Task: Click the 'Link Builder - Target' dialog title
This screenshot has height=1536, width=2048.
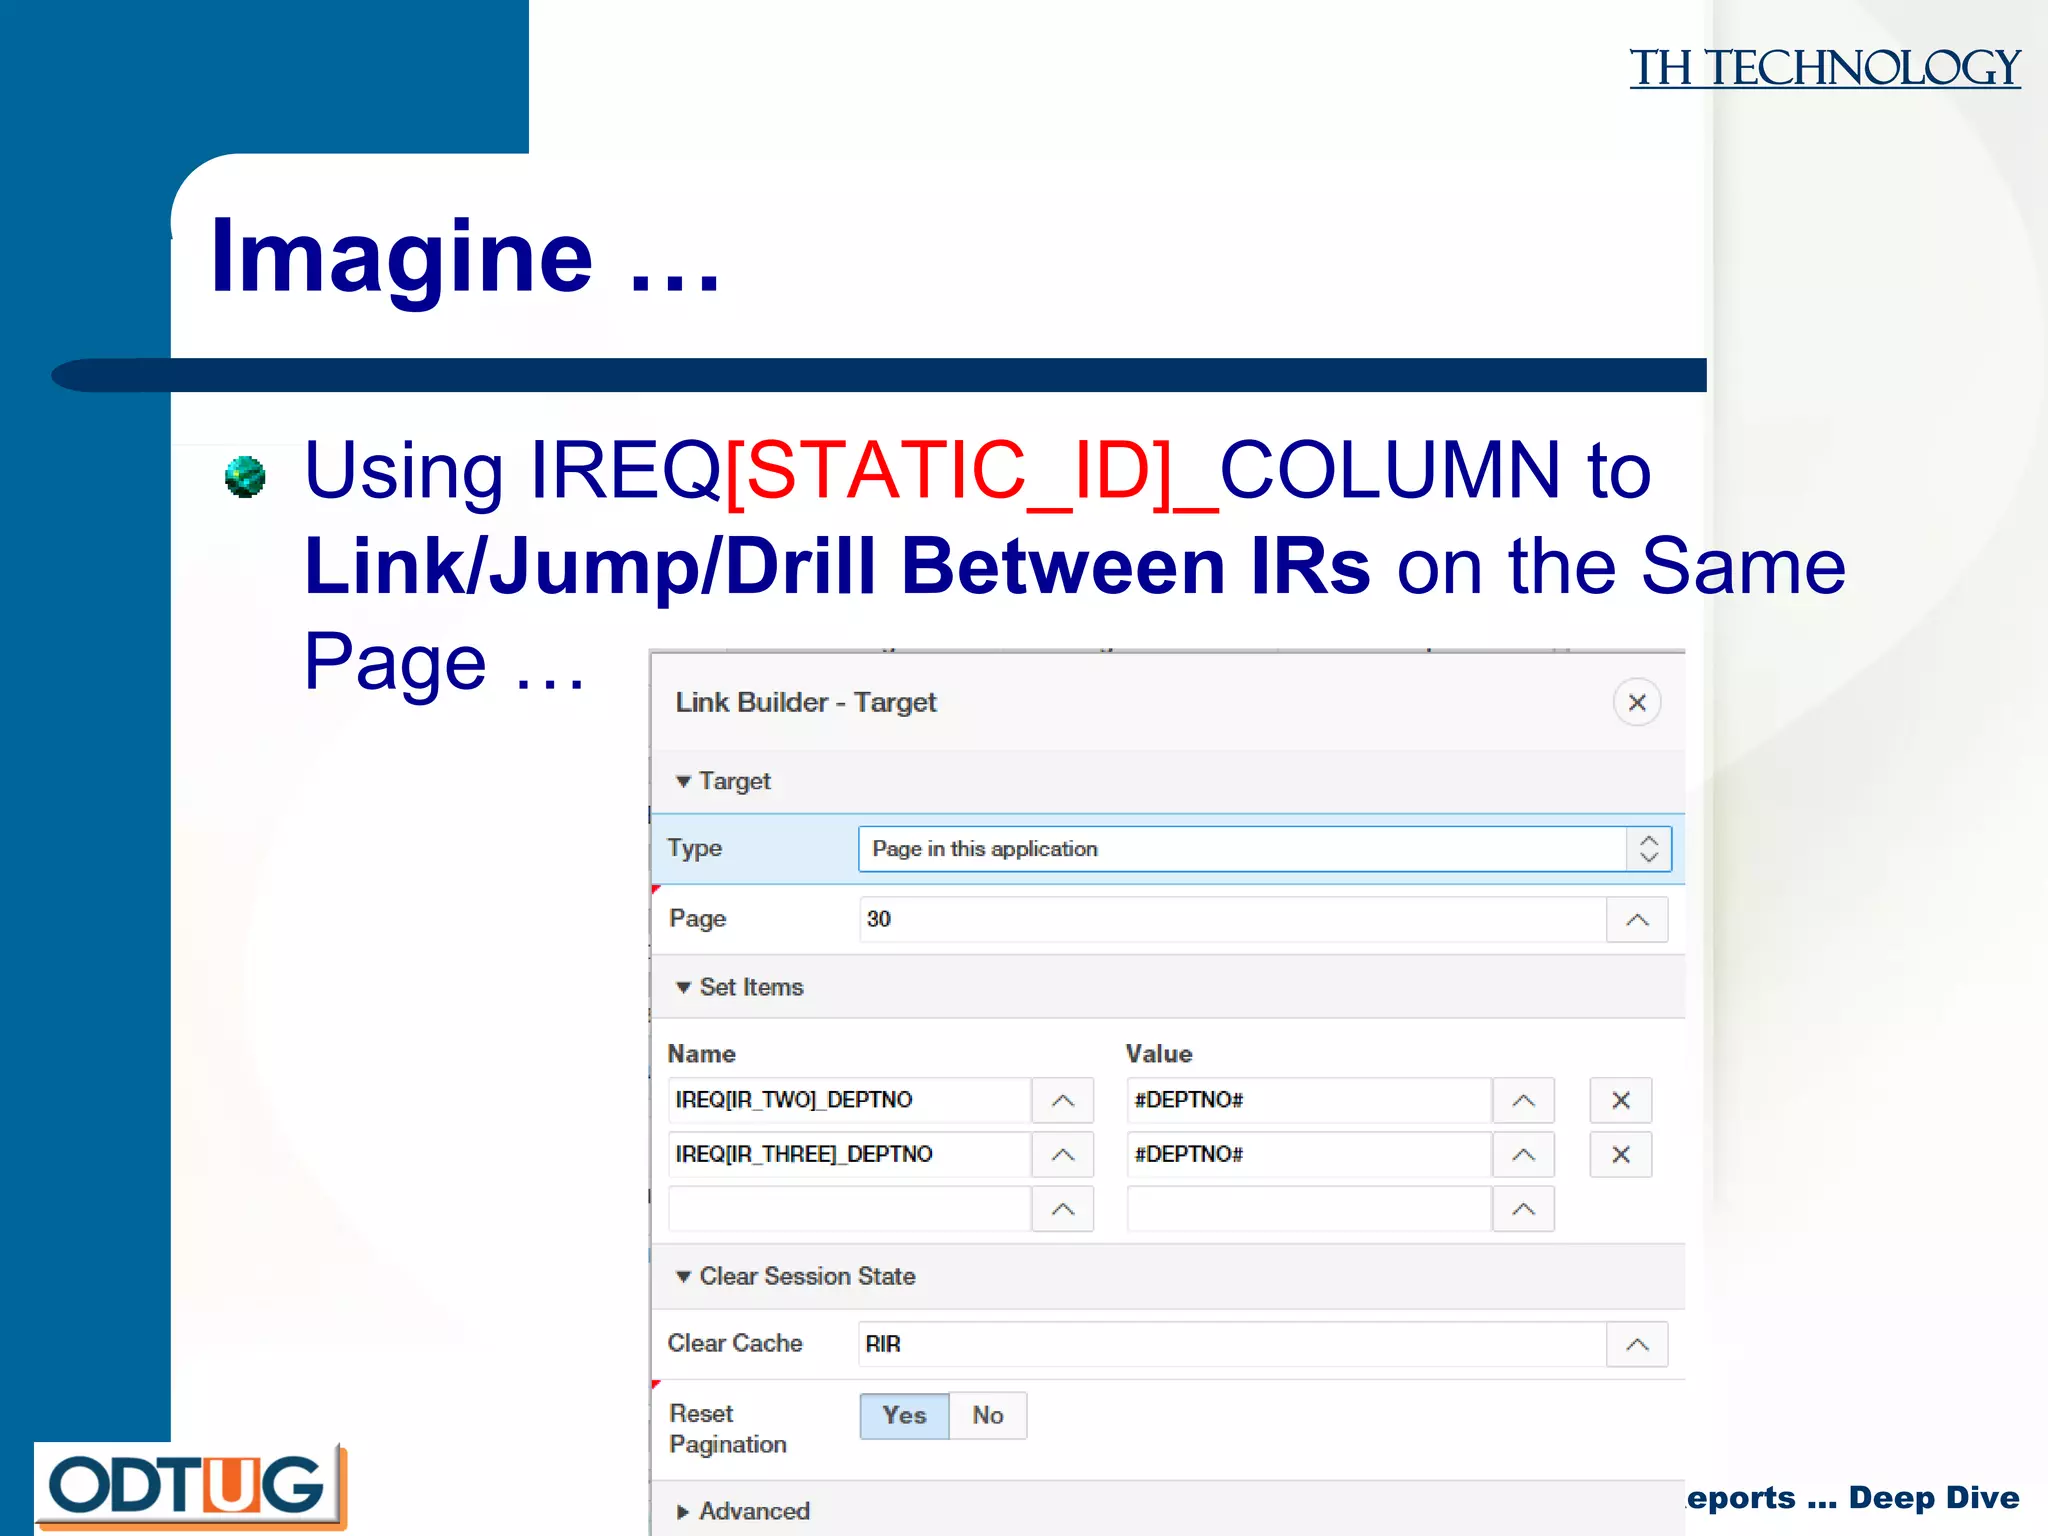Action: [x=806, y=702]
